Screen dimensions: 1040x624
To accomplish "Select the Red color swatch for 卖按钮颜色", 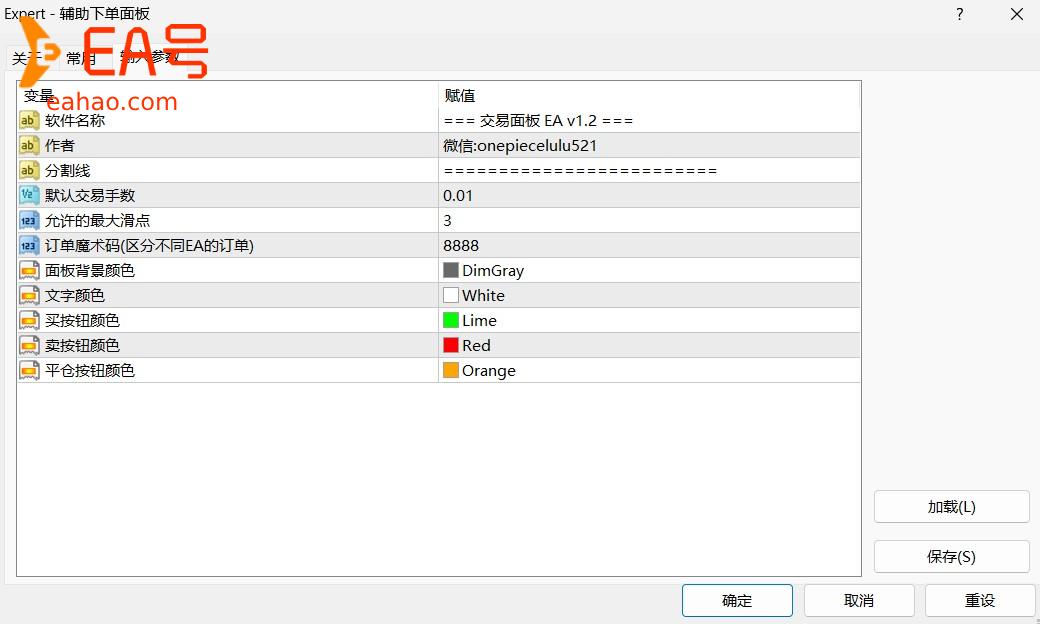I will (x=451, y=346).
